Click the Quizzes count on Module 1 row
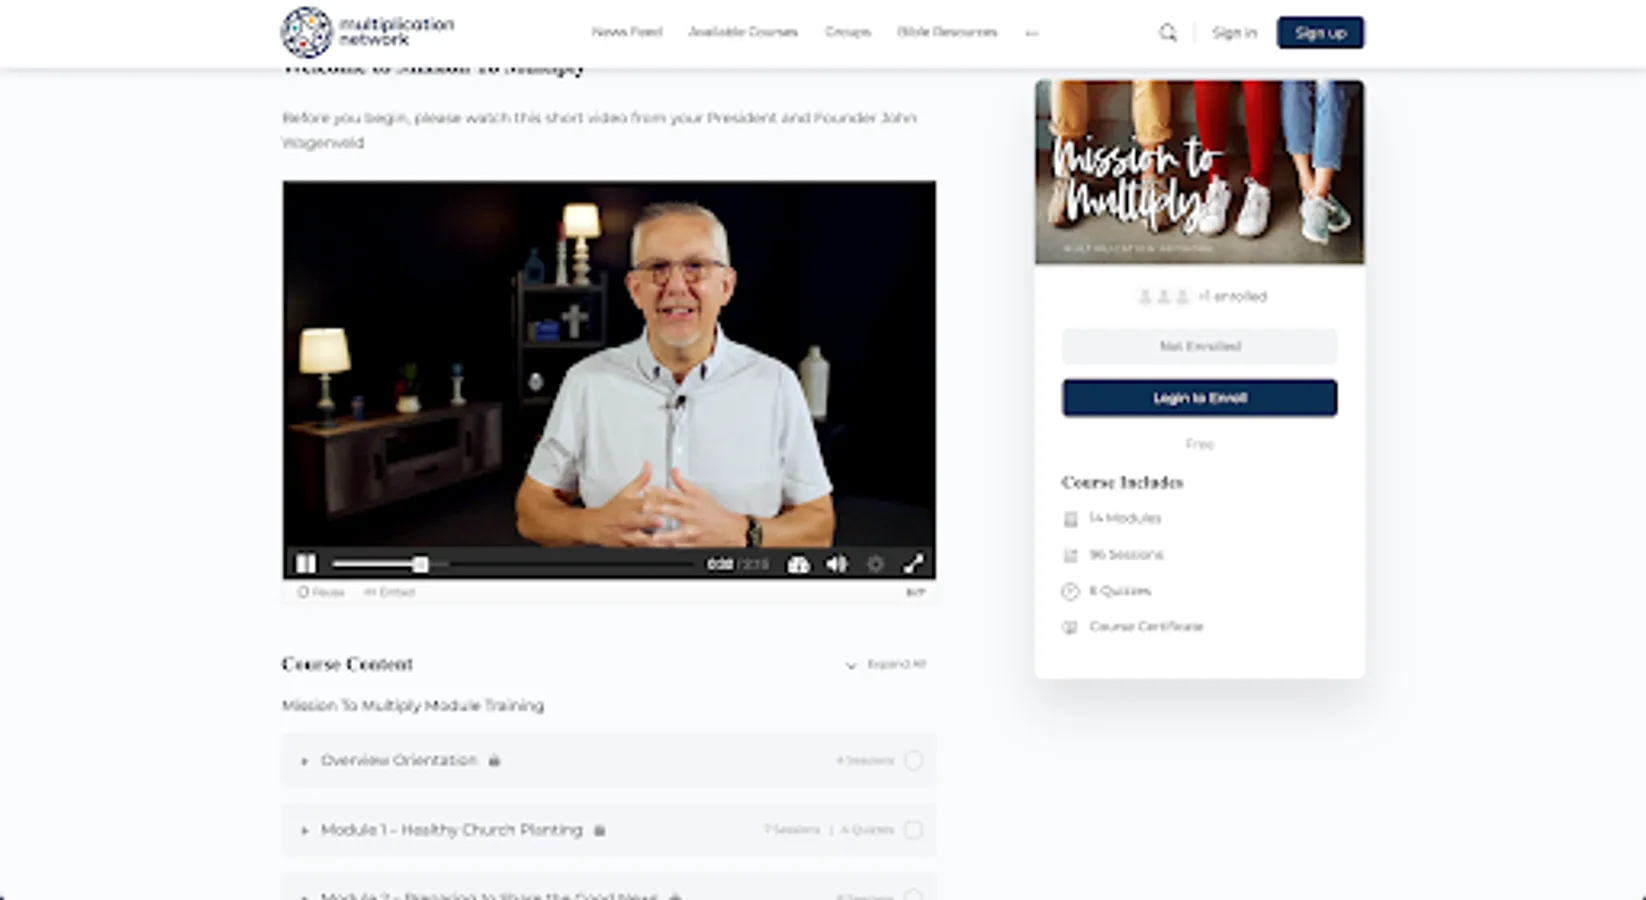This screenshot has width=1646, height=900. point(867,830)
